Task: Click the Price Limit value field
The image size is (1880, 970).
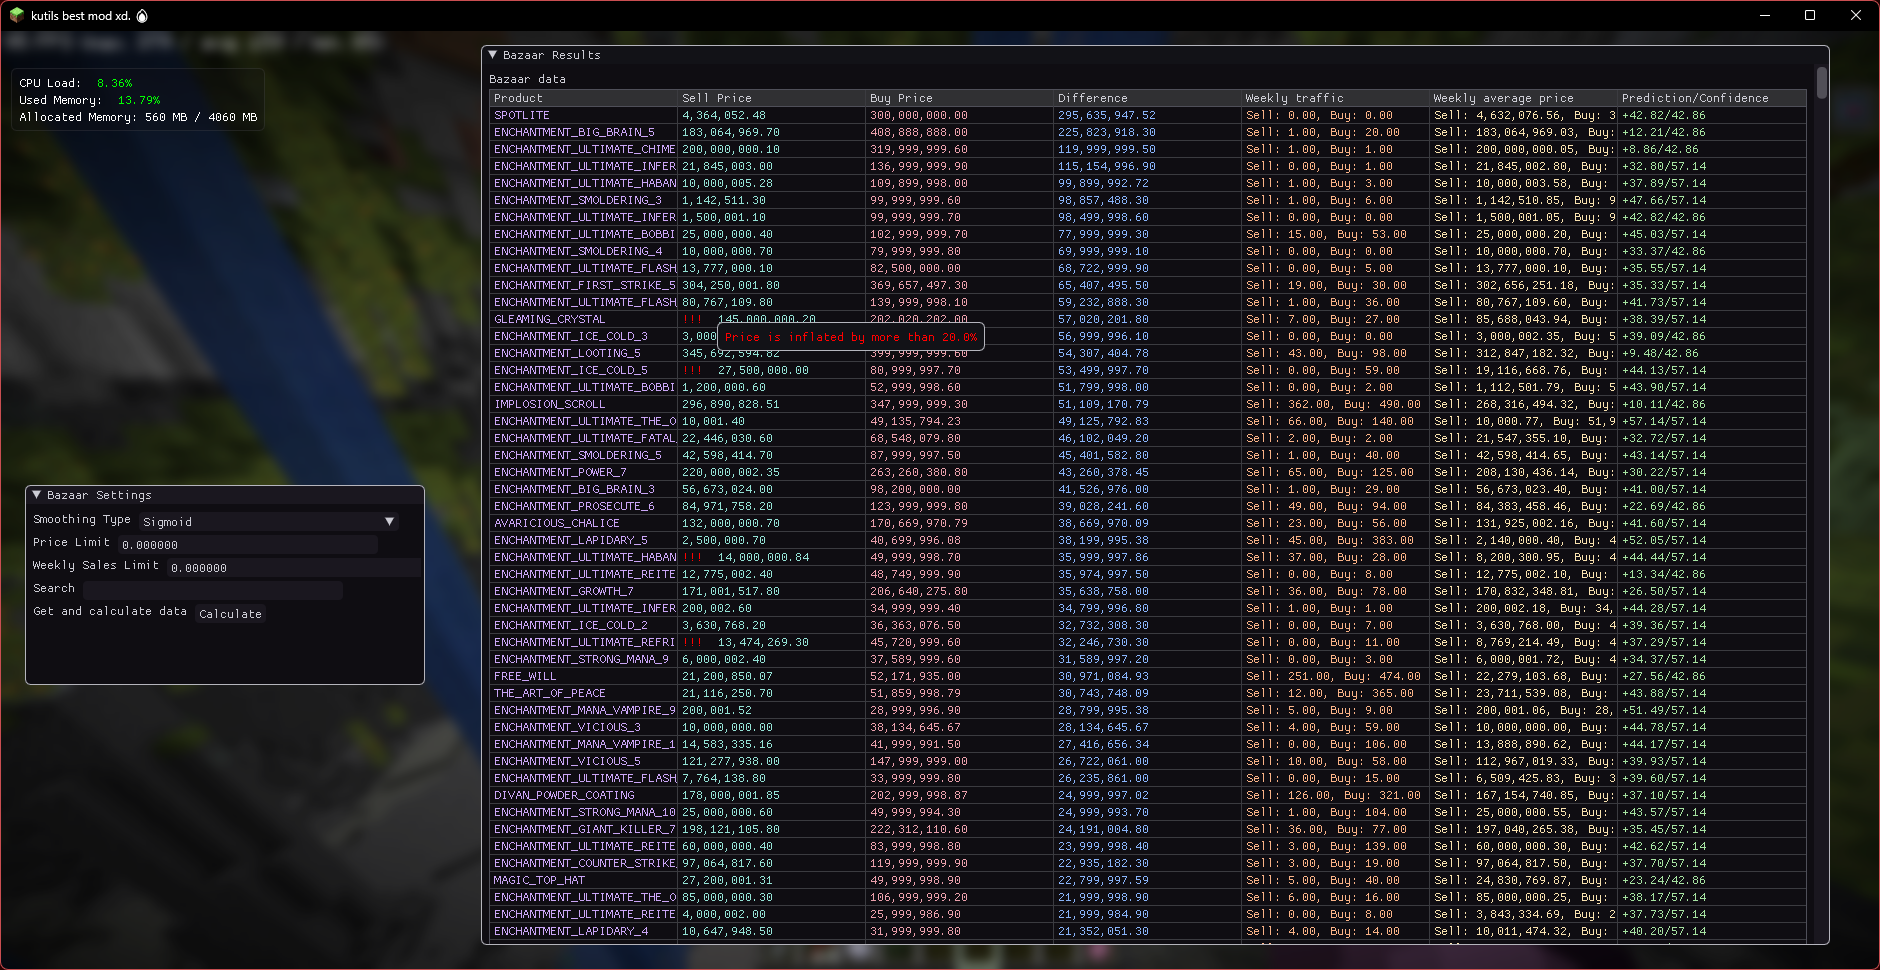Action: 247,544
